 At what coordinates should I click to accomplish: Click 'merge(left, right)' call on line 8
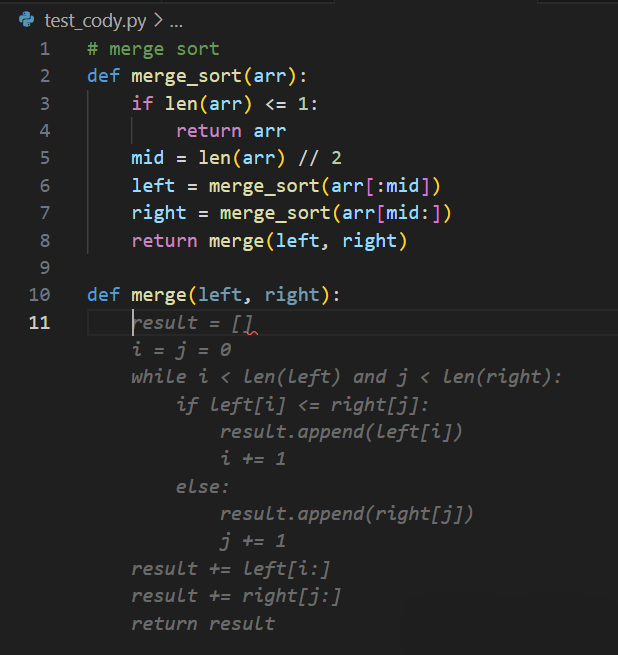[308, 241]
